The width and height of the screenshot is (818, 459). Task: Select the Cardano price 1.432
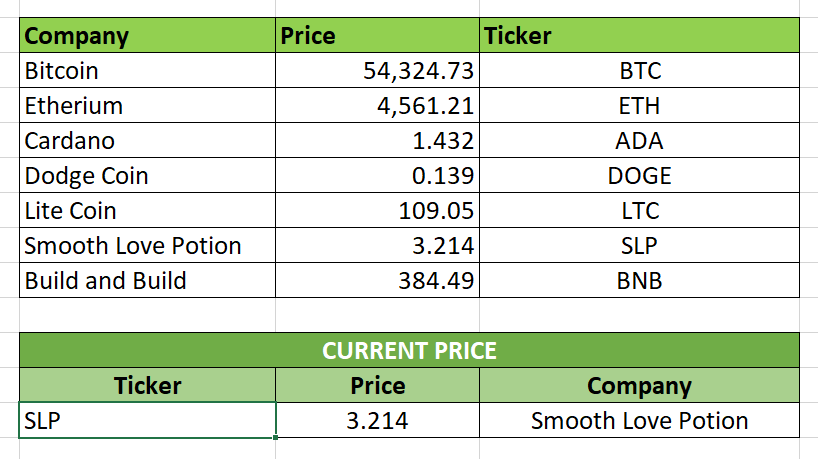point(377,141)
